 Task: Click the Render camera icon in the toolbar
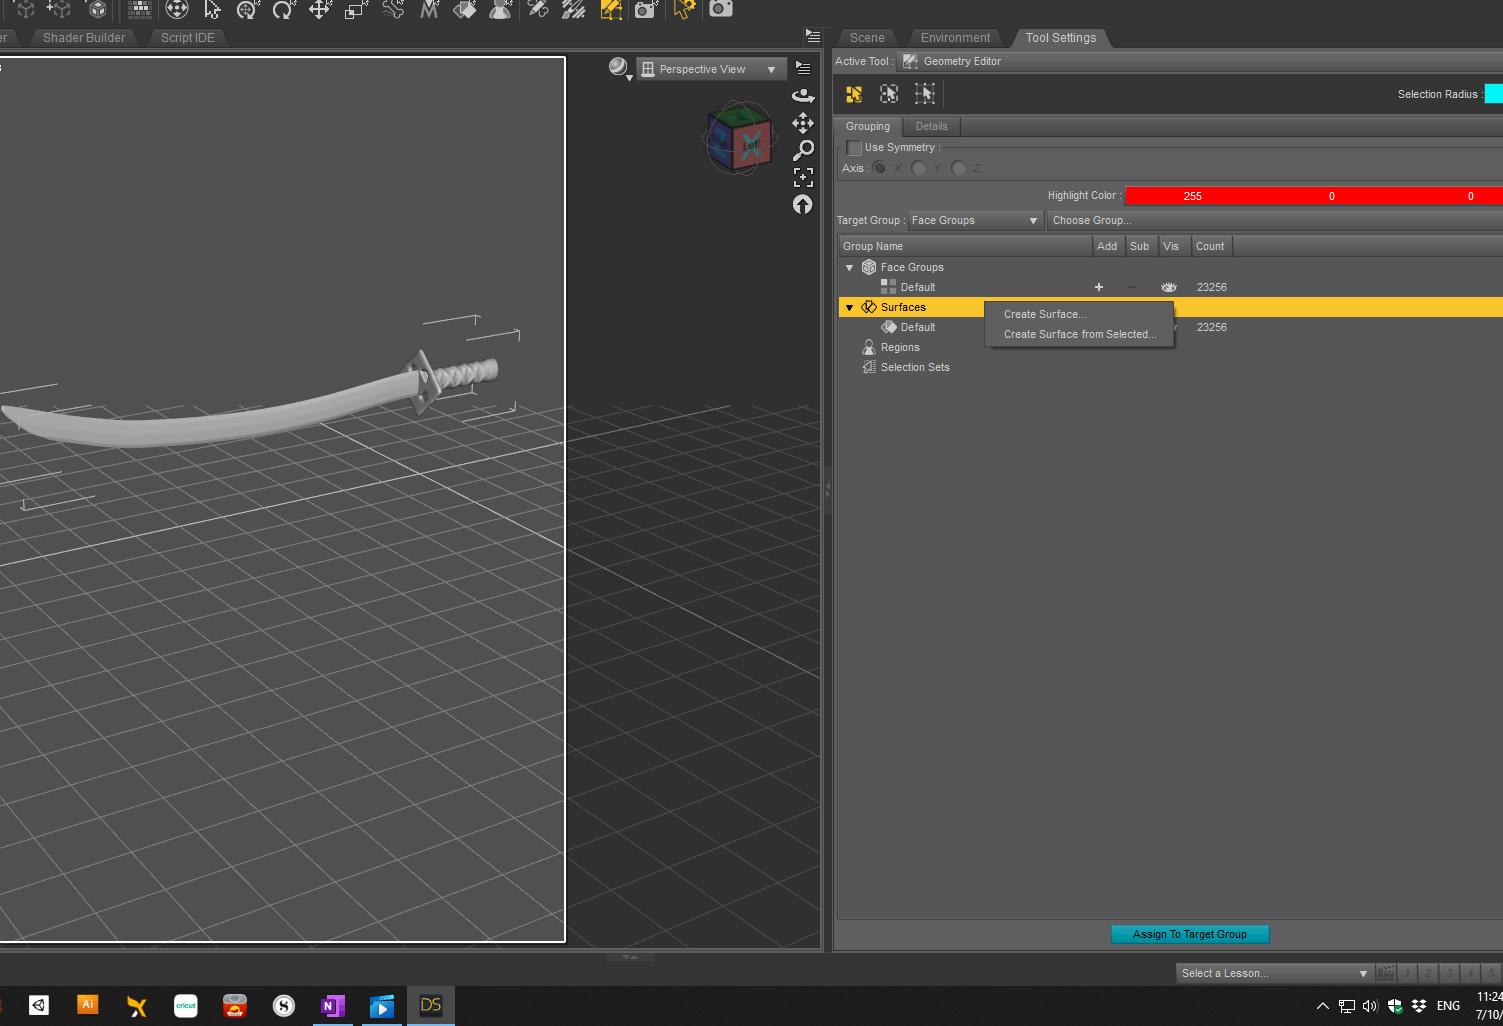[720, 9]
